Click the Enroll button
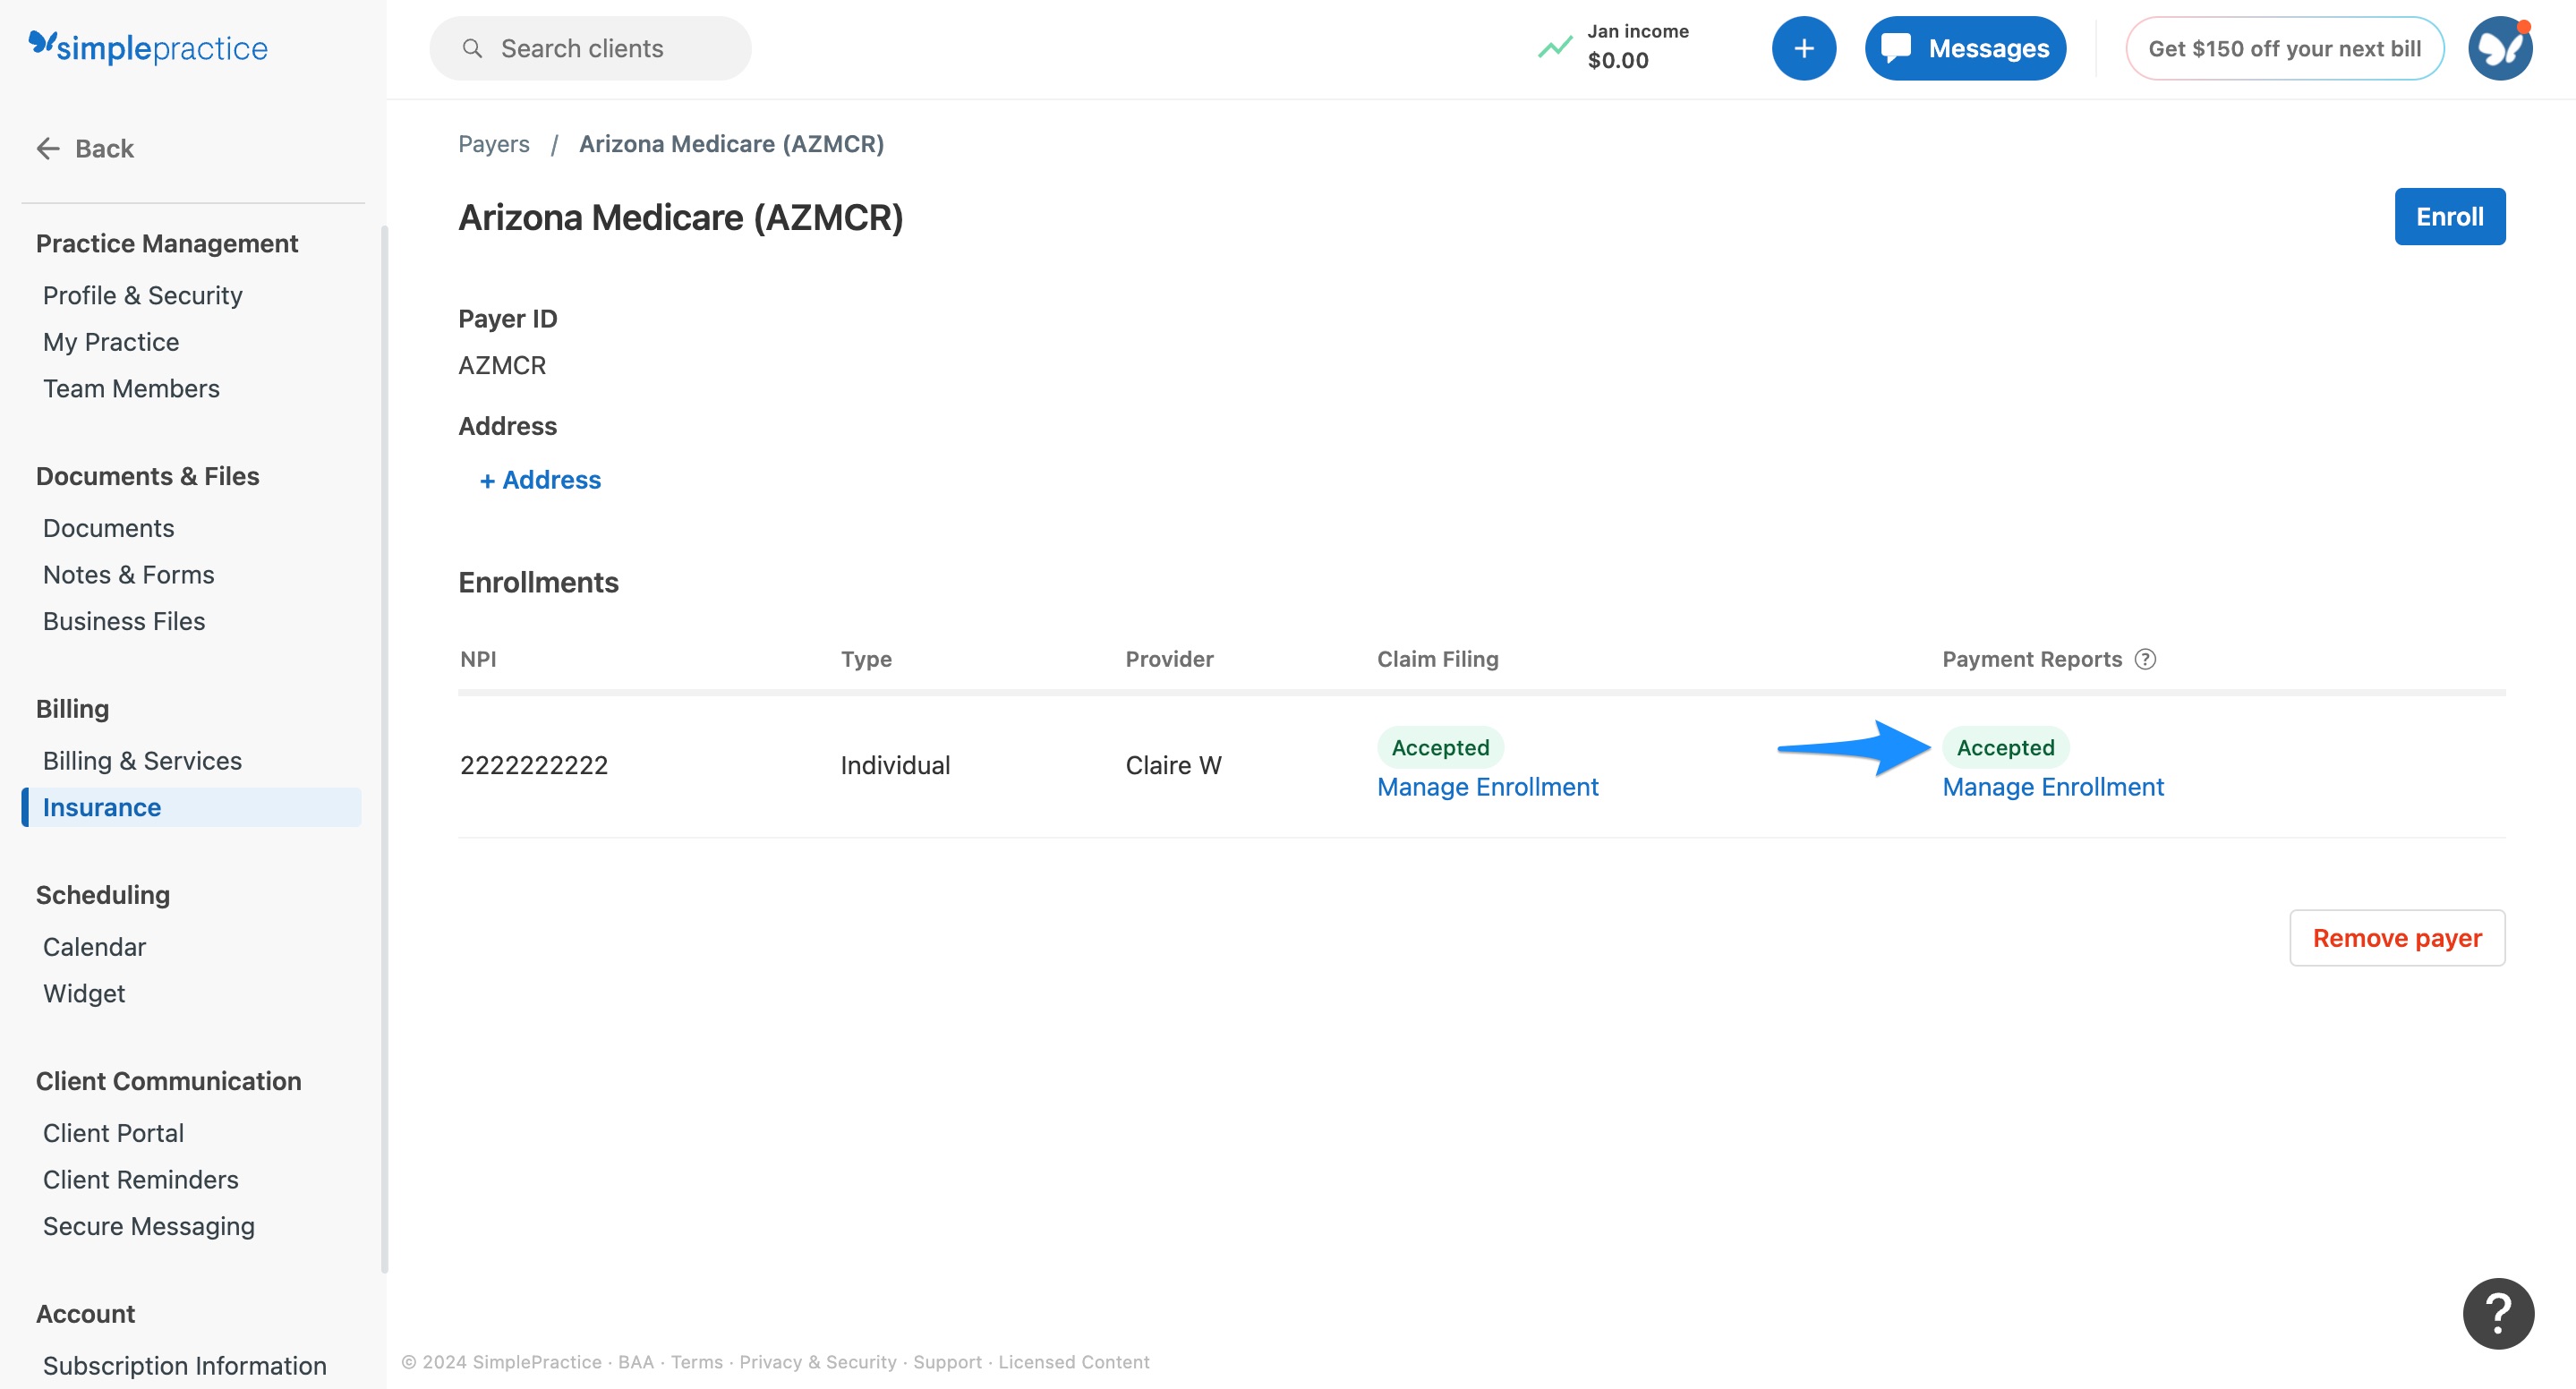The width and height of the screenshot is (2576, 1389). pyautogui.click(x=2449, y=216)
